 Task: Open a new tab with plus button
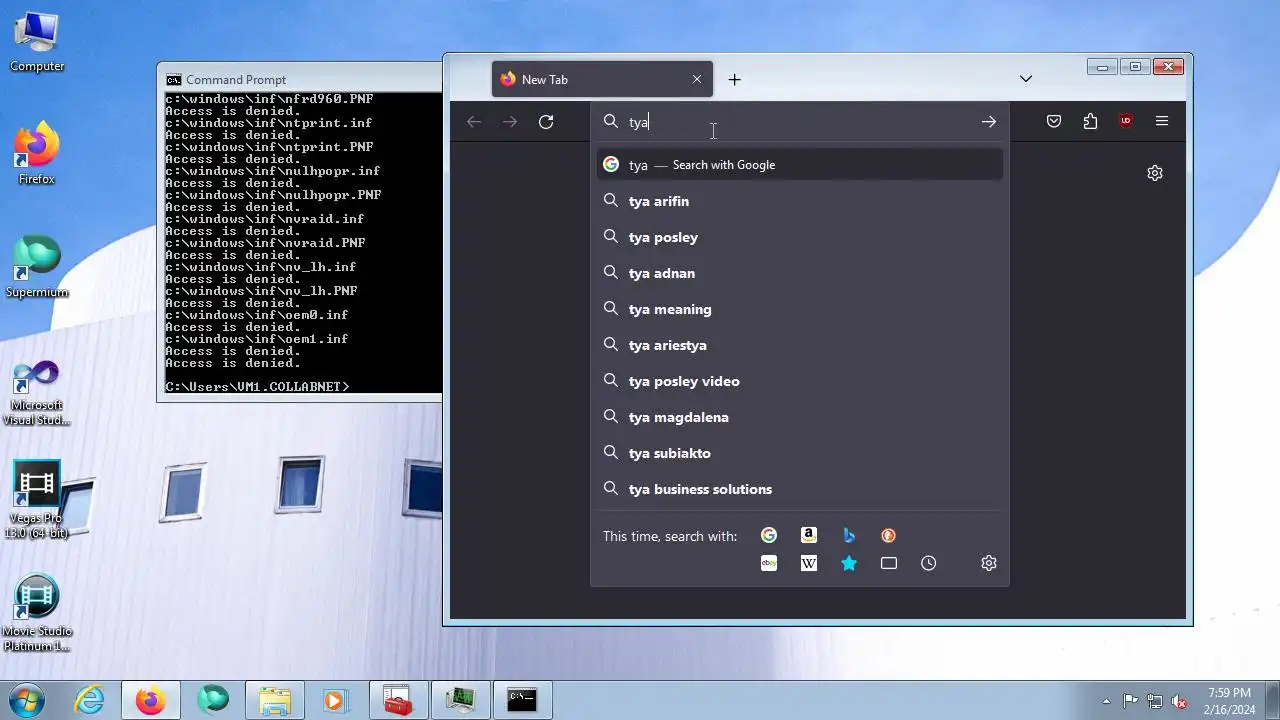(x=735, y=80)
